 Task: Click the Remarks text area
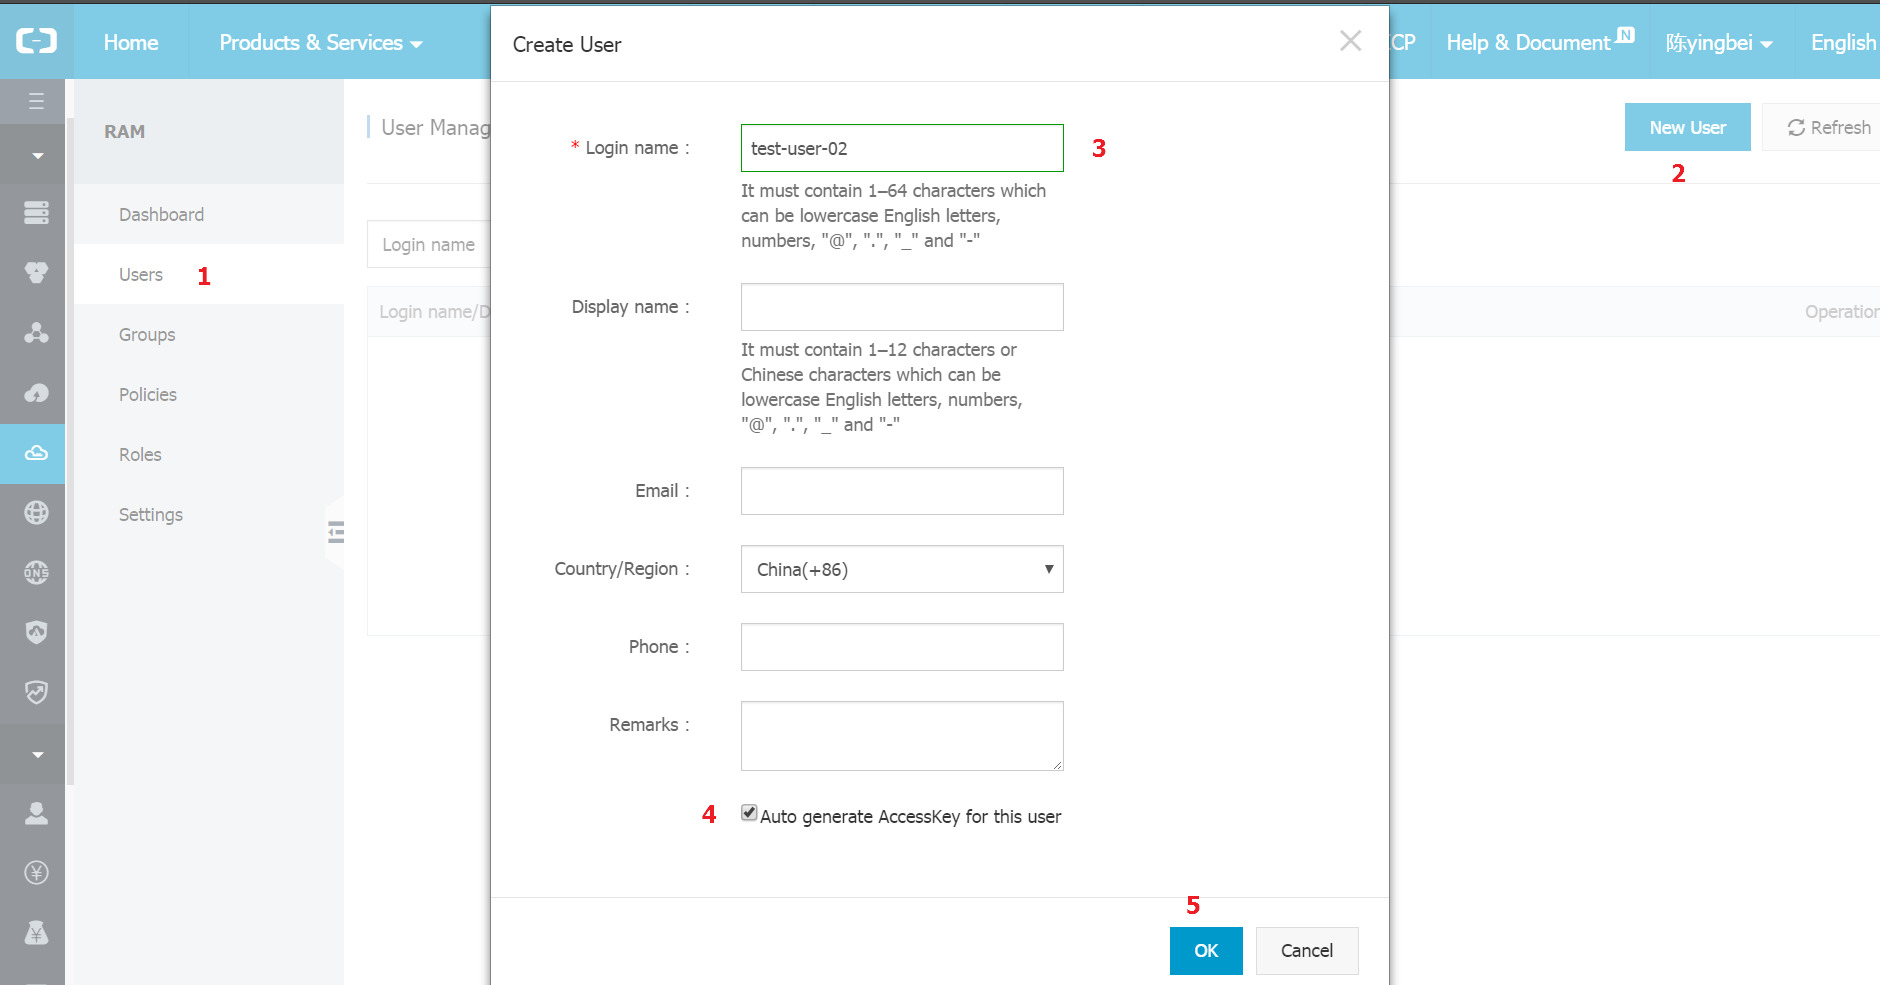click(902, 736)
